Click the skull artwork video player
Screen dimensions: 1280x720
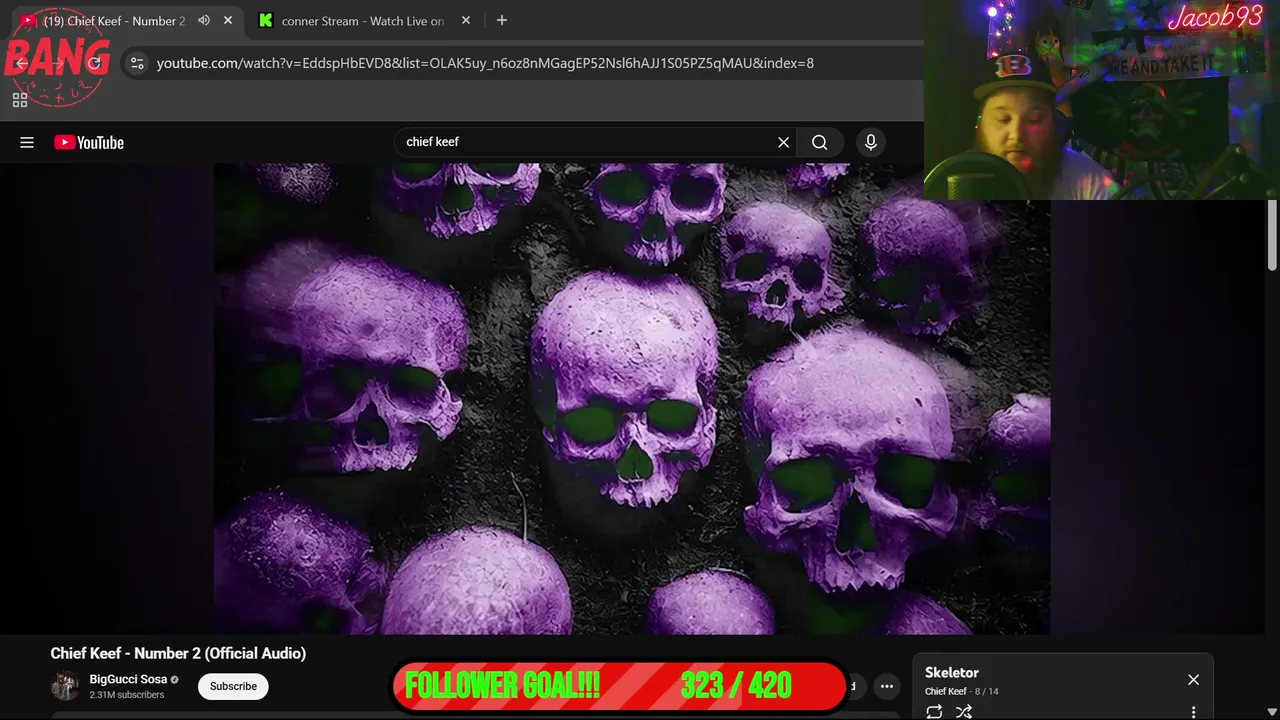[632, 398]
